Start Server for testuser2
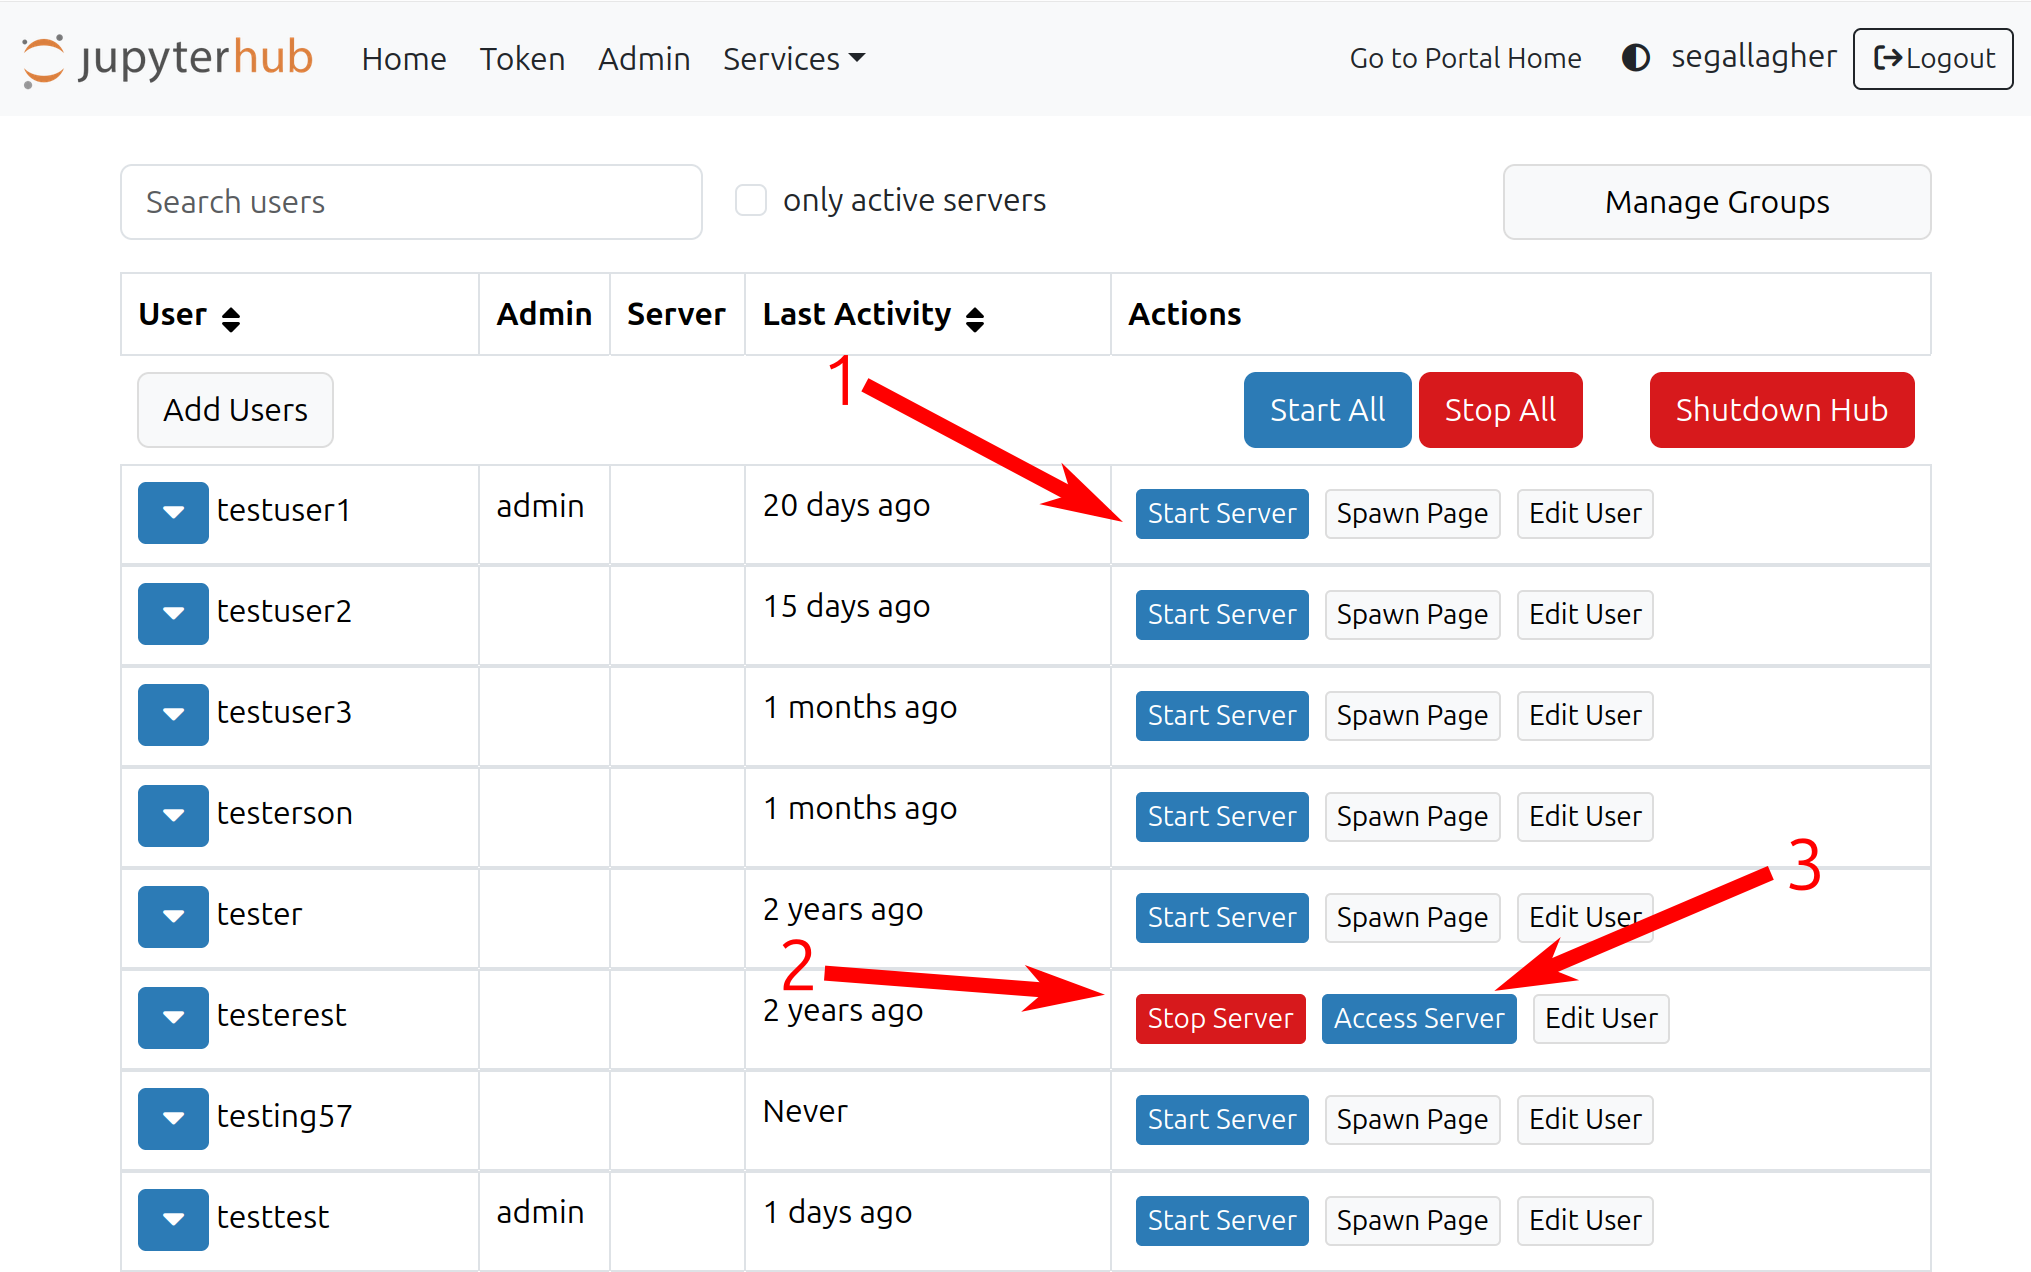The image size is (2031, 1272). point(1222,615)
